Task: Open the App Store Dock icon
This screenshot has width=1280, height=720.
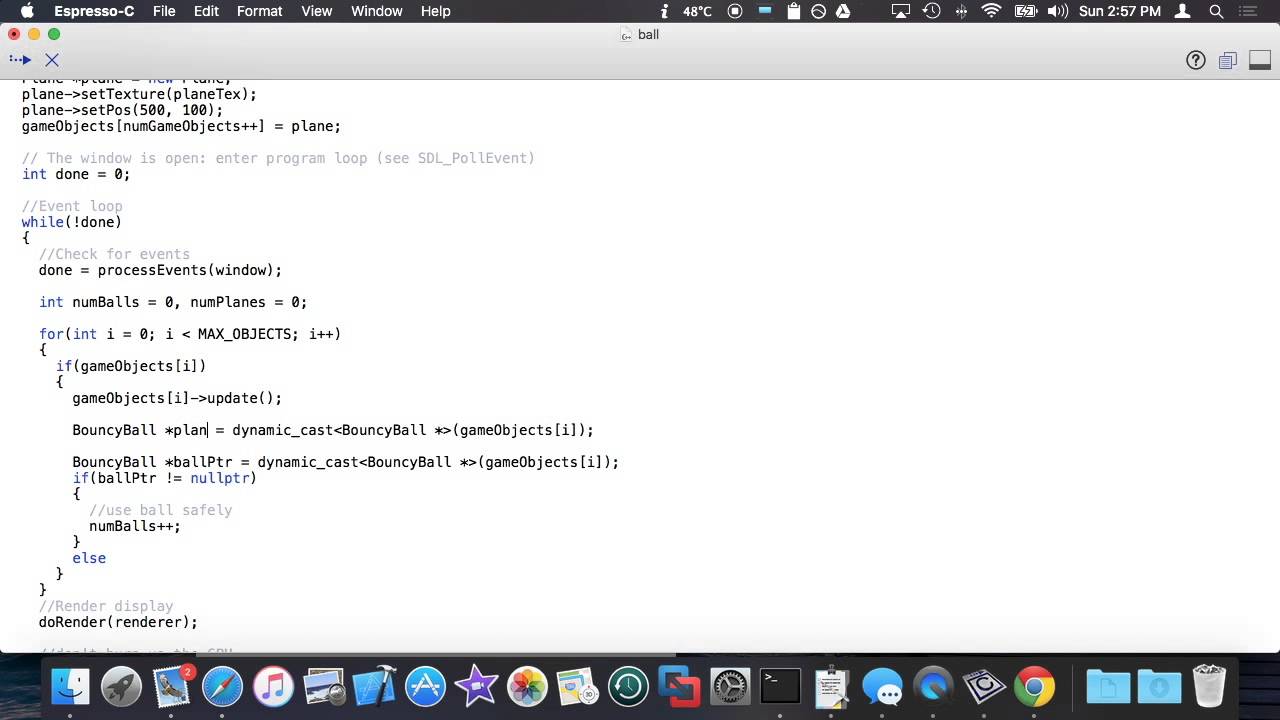Action: [425, 687]
